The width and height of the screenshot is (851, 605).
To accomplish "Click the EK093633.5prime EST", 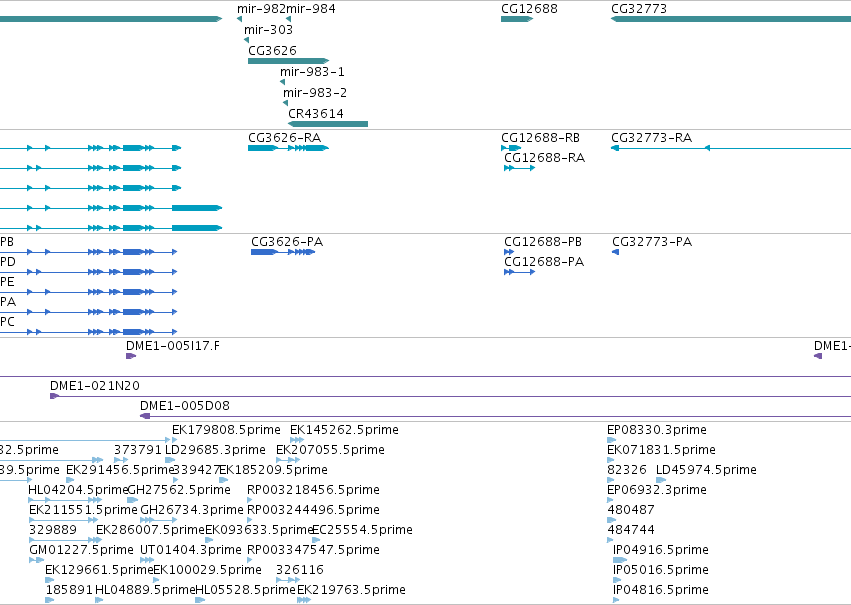I will pyautogui.click(x=209, y=540).
